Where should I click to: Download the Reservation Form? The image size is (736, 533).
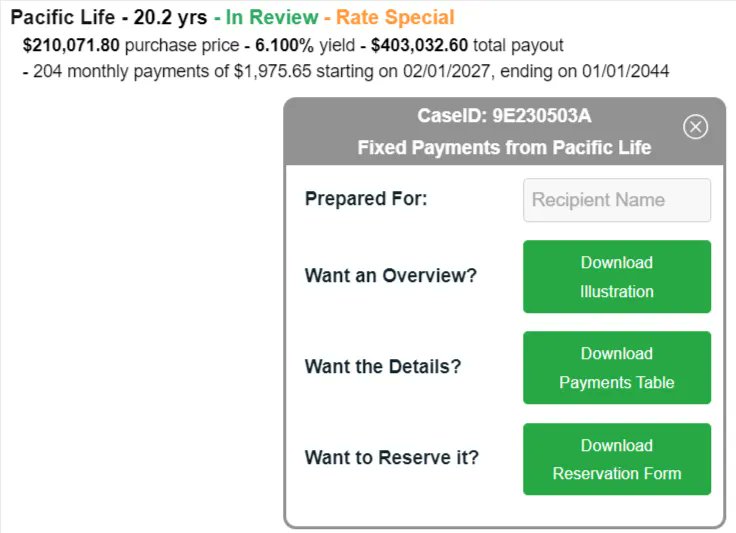[617, 459]
